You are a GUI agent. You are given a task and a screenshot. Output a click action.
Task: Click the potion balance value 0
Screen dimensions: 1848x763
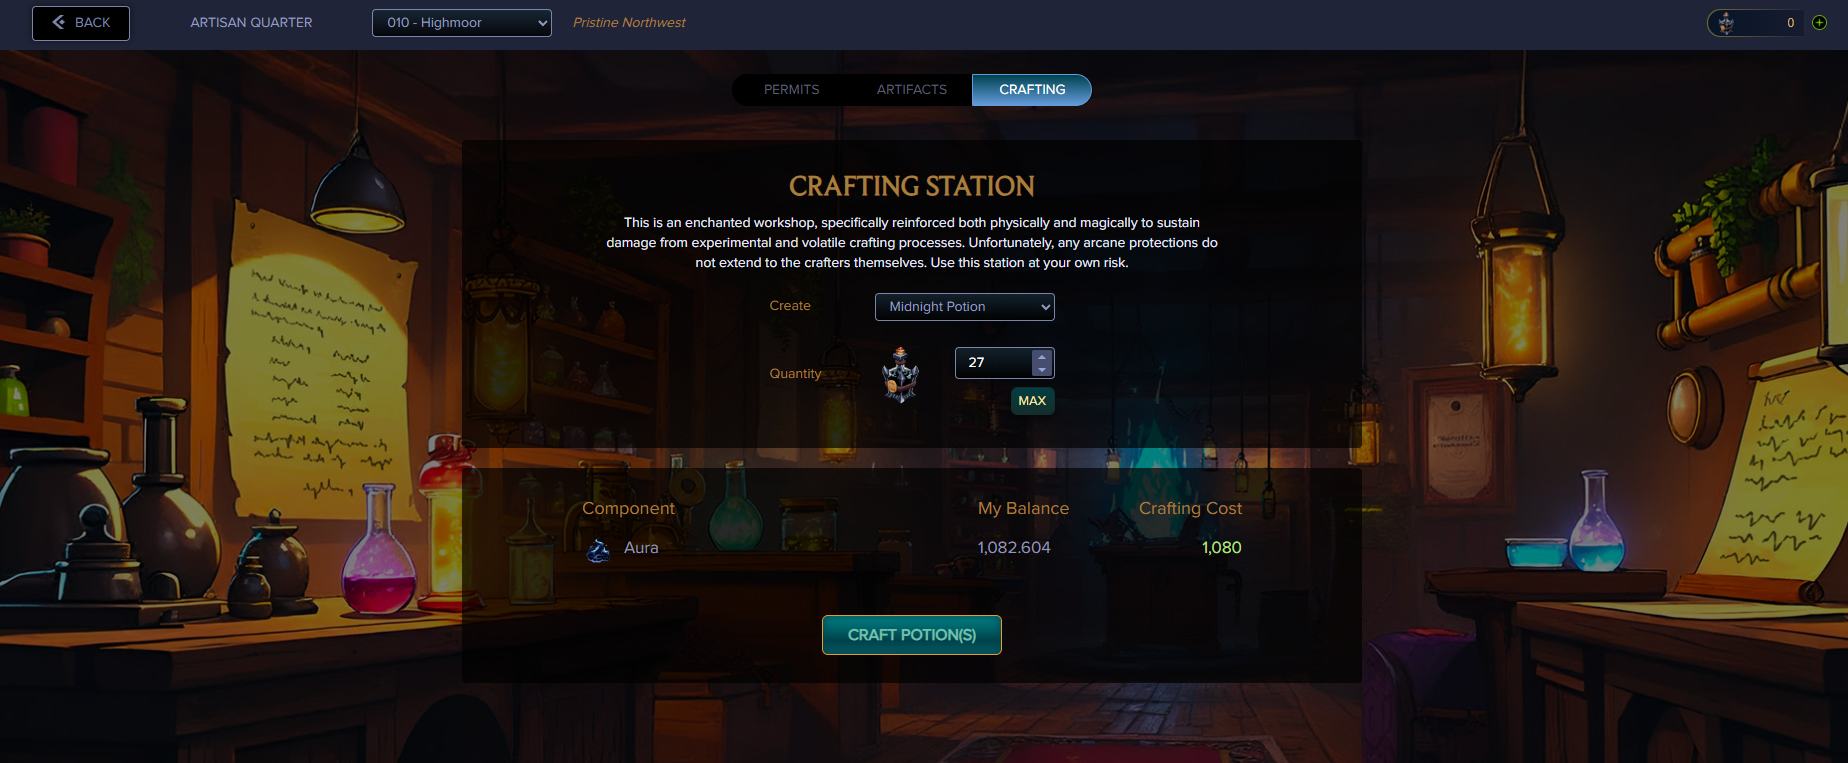point(1790,23)
